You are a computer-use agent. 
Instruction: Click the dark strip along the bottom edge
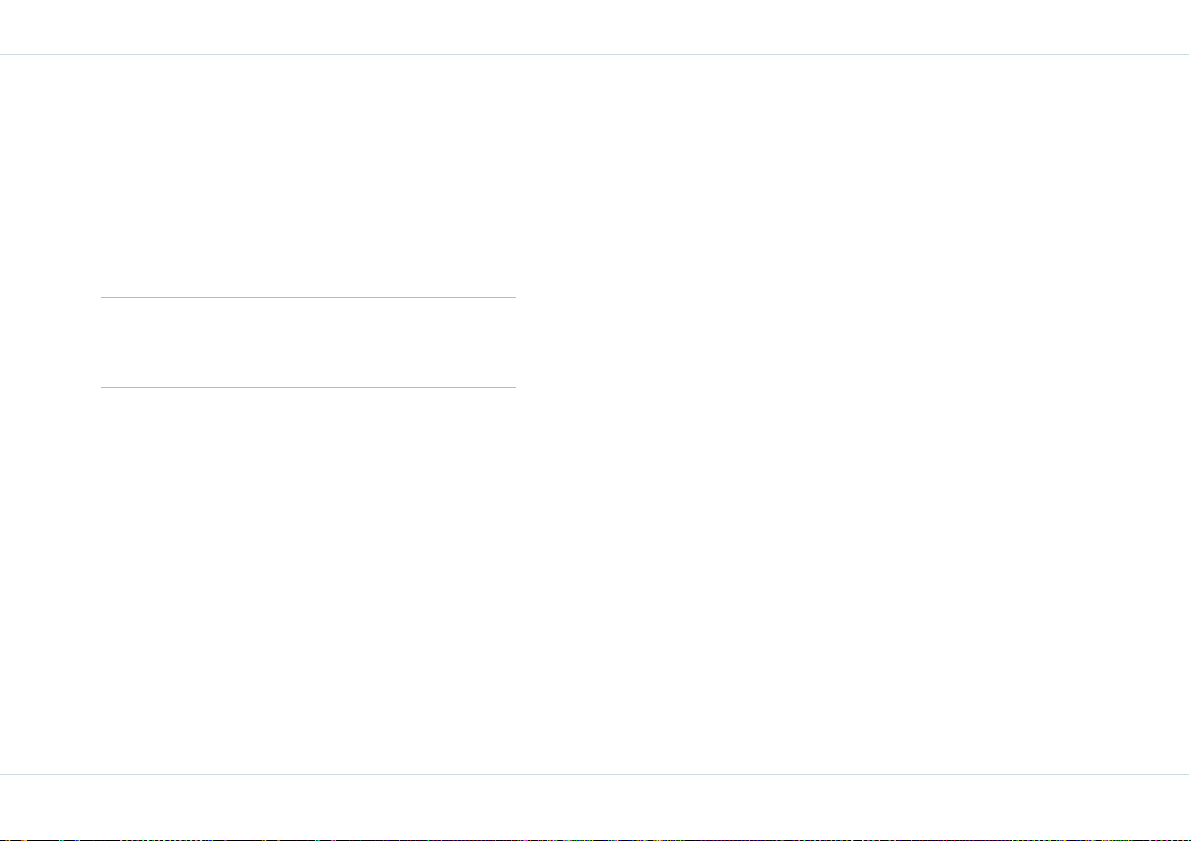click(x=596, y=839)
